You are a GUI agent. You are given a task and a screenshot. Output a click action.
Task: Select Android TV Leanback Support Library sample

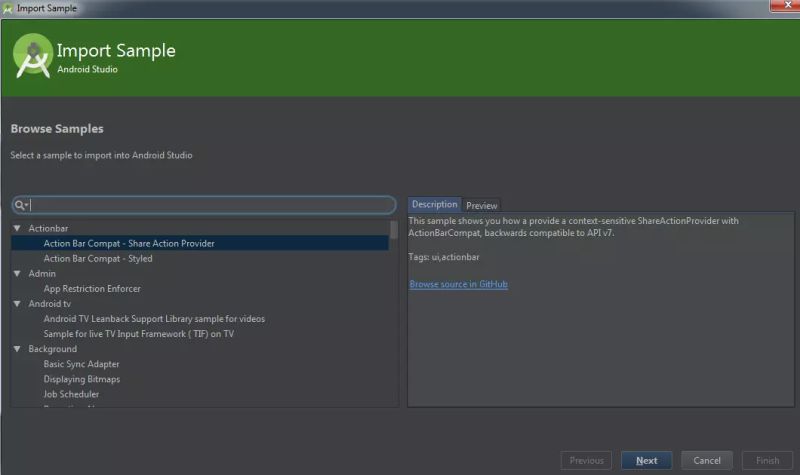(x=154, y=319)
